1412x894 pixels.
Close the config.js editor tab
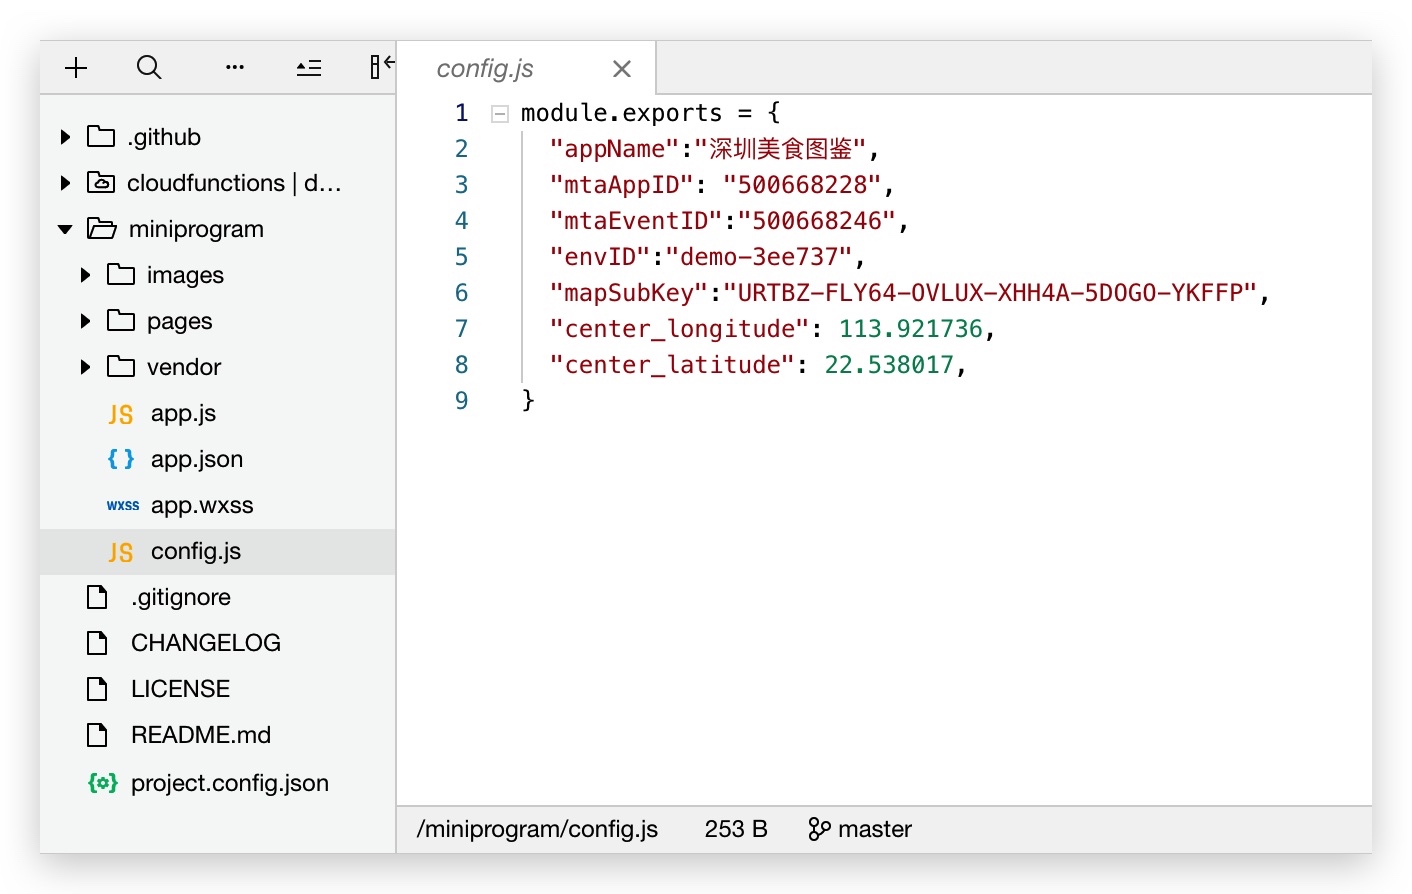(x=622, y=69)
